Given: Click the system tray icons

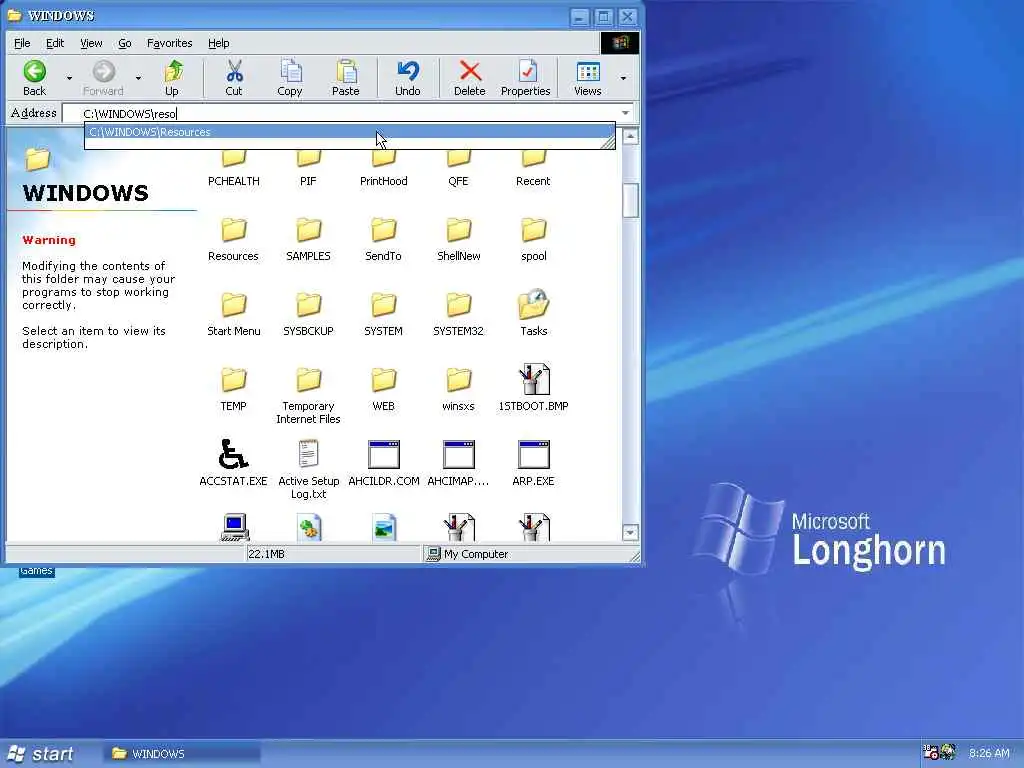Looking at the screenshot, I should pos(940,752).
